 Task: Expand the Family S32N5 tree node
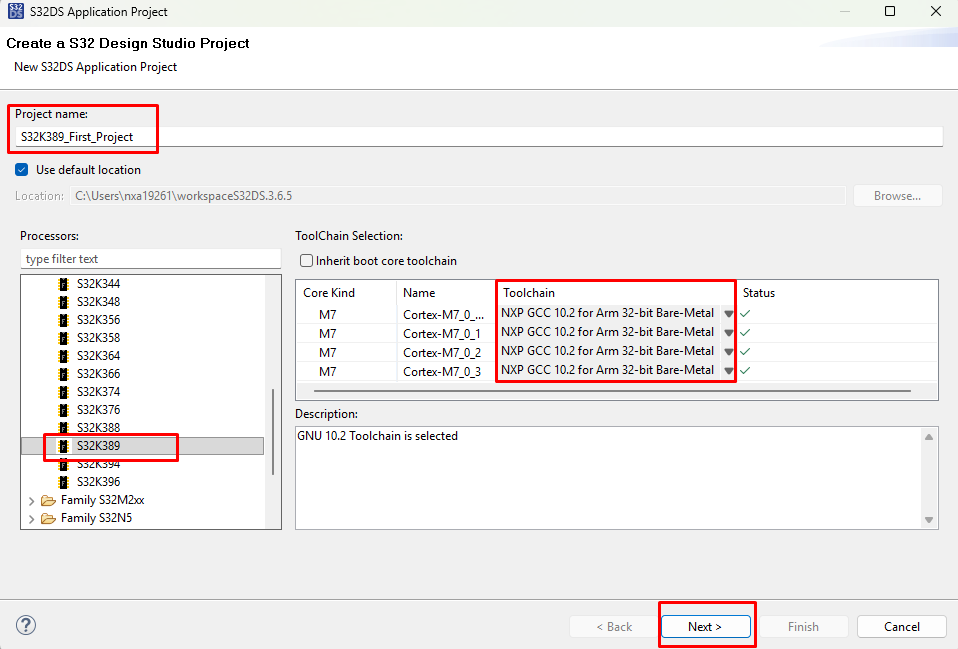32,518
